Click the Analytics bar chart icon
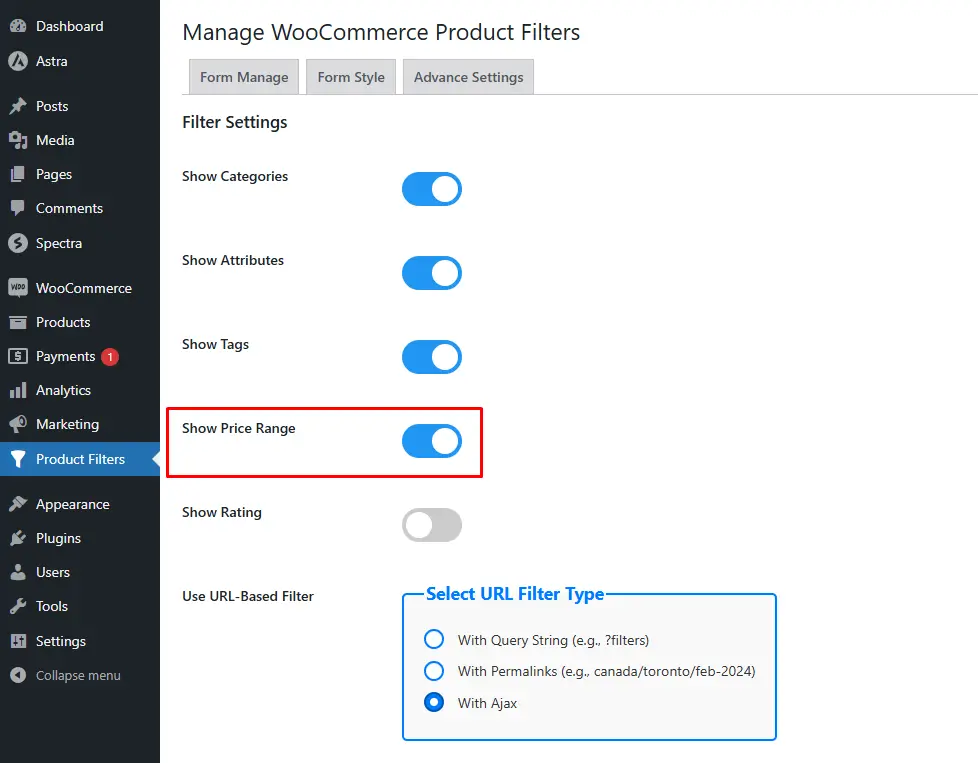This screenshot has width=978, height=763. pyautogui.click(x=18, y=391)
